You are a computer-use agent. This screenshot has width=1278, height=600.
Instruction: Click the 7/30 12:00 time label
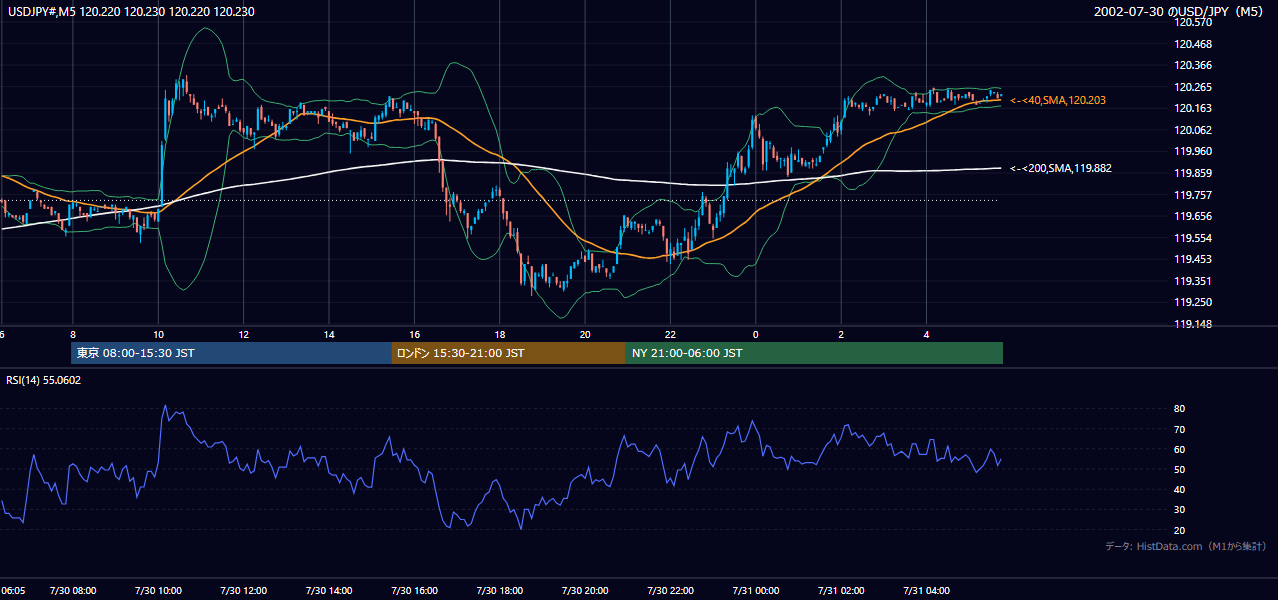pyautogui.click(x=244, y=591)
